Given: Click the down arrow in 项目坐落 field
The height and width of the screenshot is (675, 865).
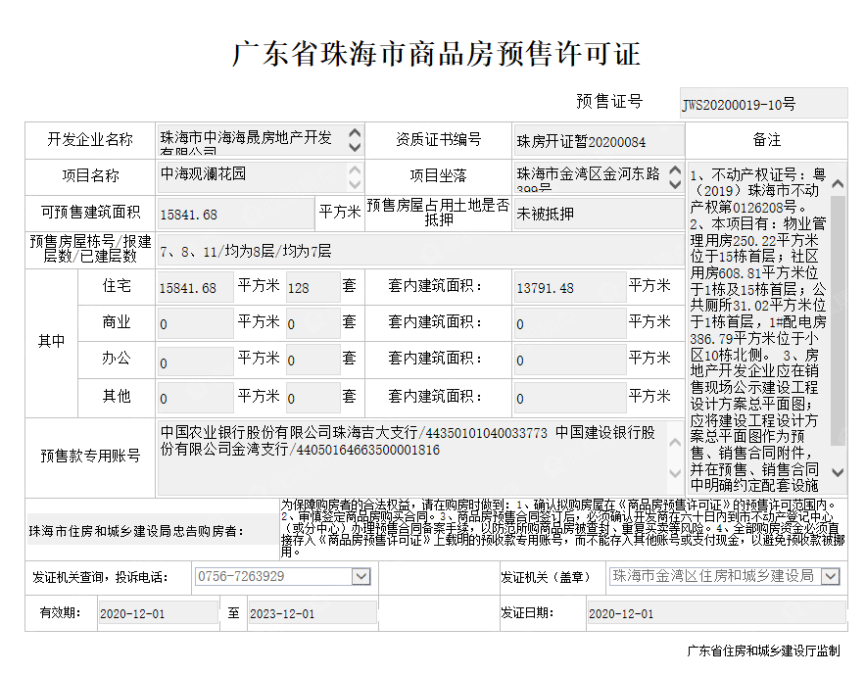Looking at the screenshot, I should click(x=675, y=184).
